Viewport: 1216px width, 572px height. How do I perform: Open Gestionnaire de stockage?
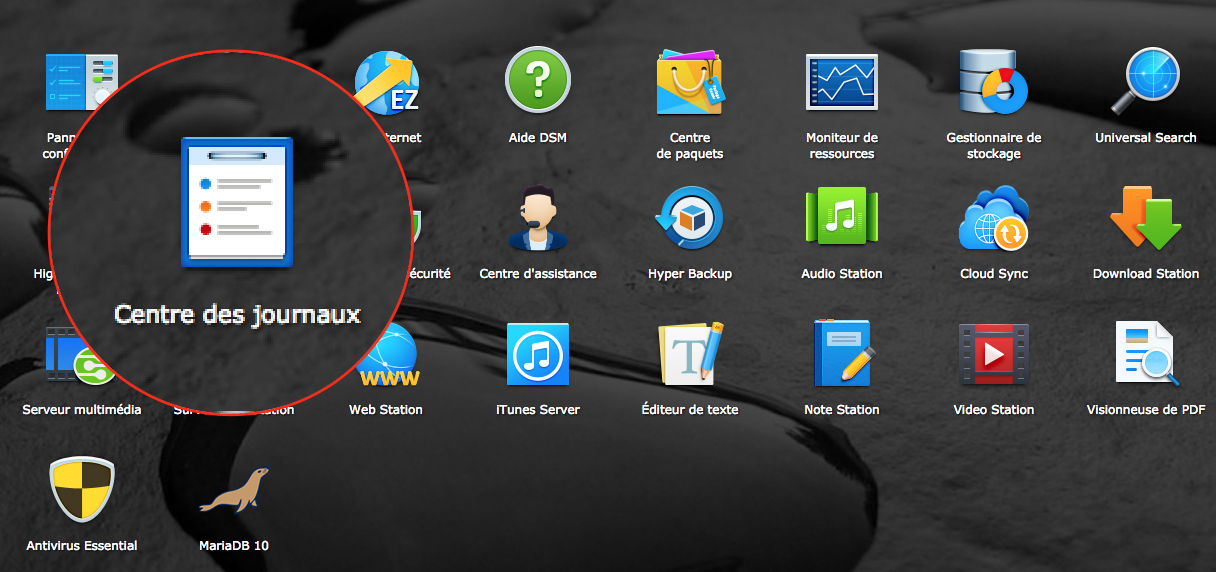pos(993,83)
